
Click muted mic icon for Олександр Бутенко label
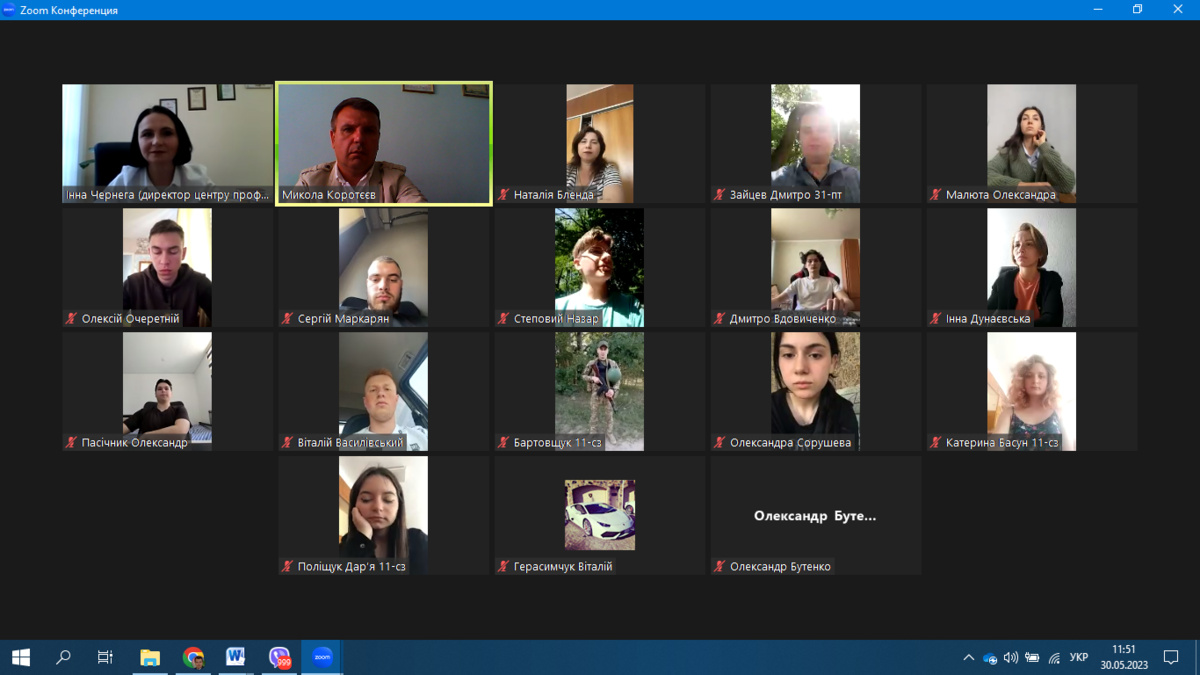720,566
